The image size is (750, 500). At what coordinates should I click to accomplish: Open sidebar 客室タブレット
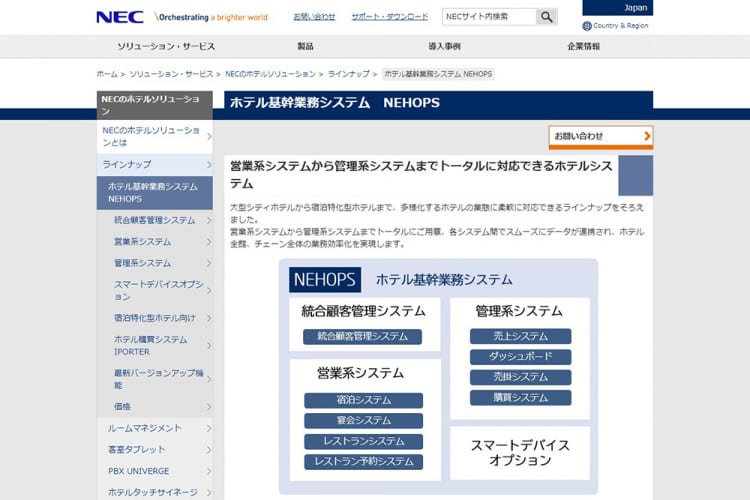click(154, 450)
